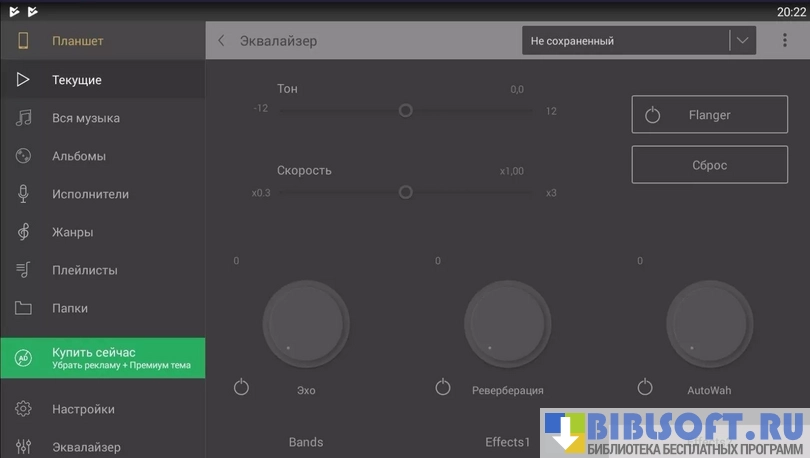Open the 'Не сохраненный' preset combo box

[x=626, y=41]
